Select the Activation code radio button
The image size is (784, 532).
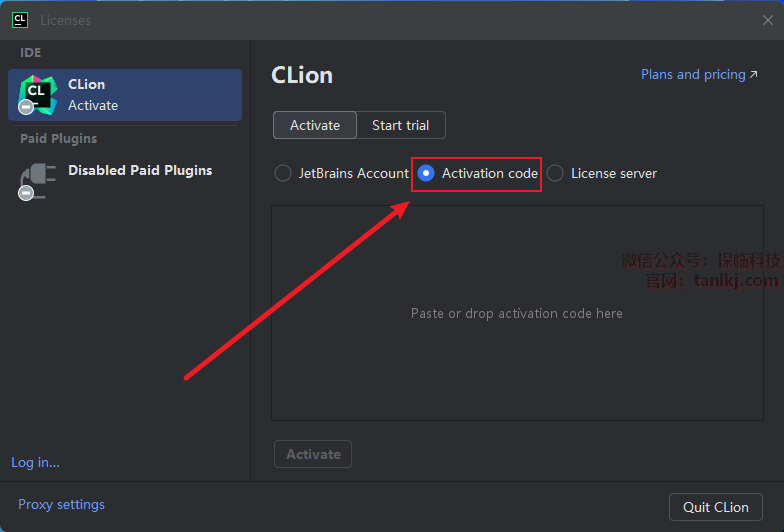coord(426,173)
